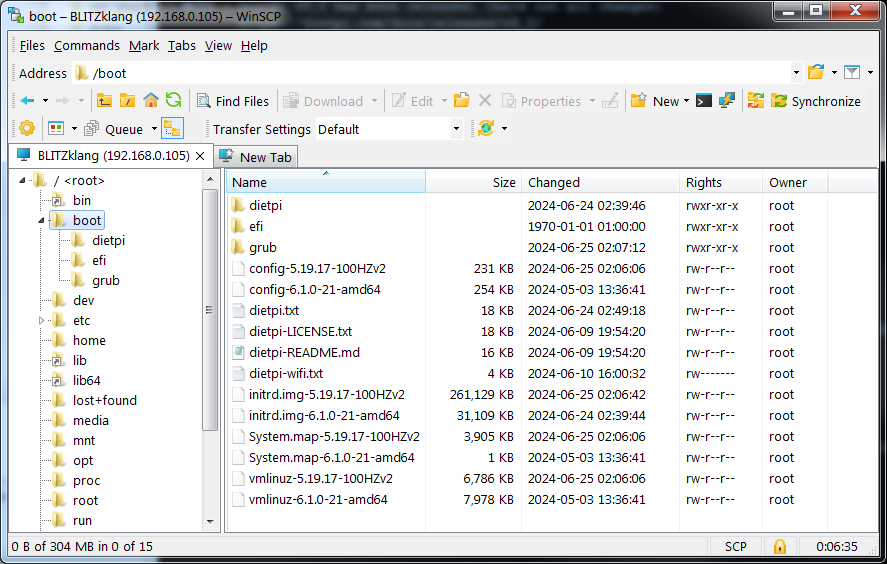This screenshot has height=564, width=887.
Task: Click session encryption lock icon in status bar
Action: click(x=779, y=547)
